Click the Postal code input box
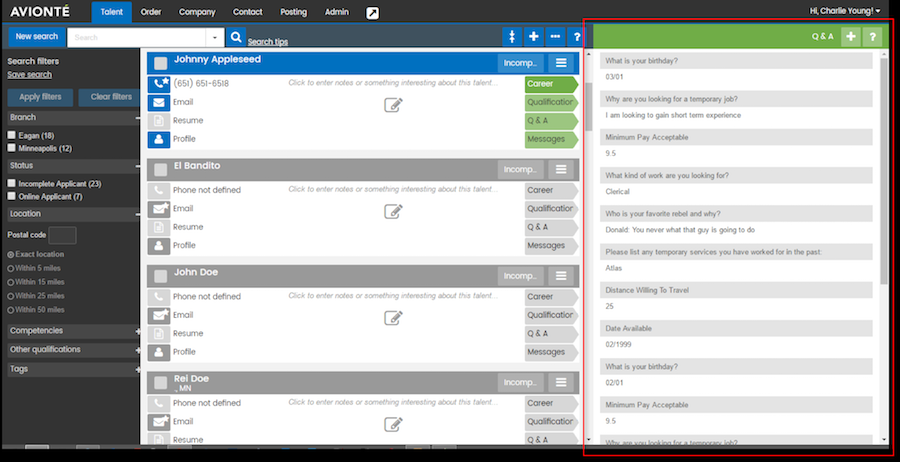This screenshot has height=462, width=900. point(63,235)
